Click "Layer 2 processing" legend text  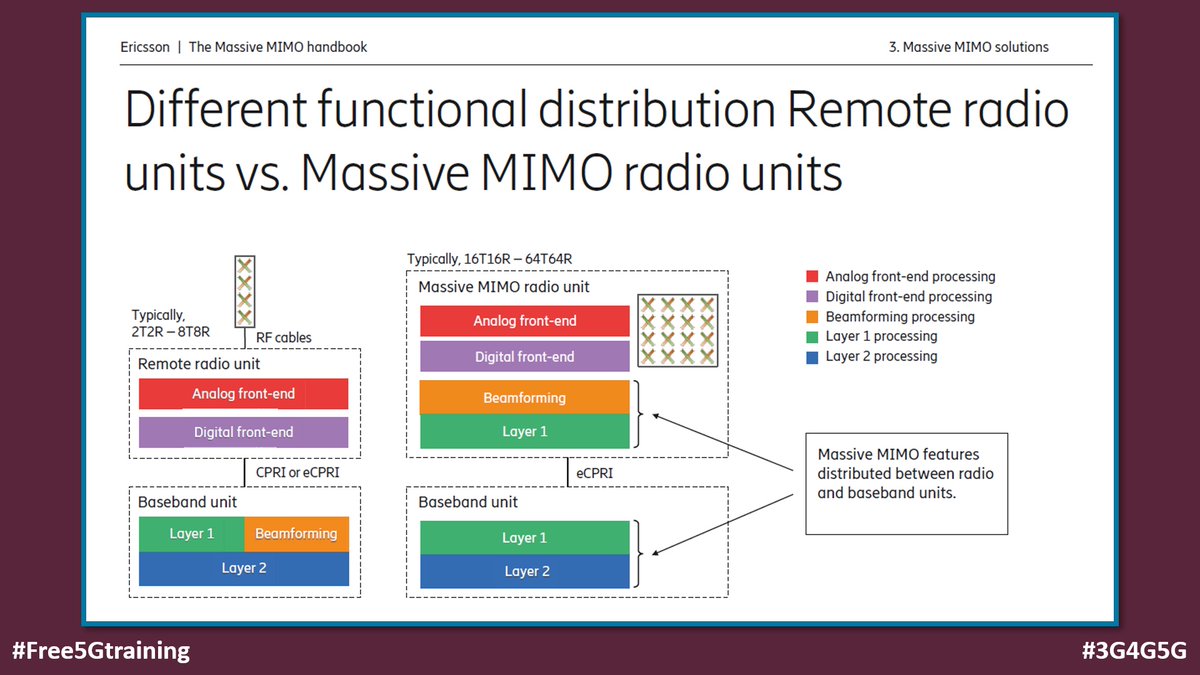click(x=882, y=356)
